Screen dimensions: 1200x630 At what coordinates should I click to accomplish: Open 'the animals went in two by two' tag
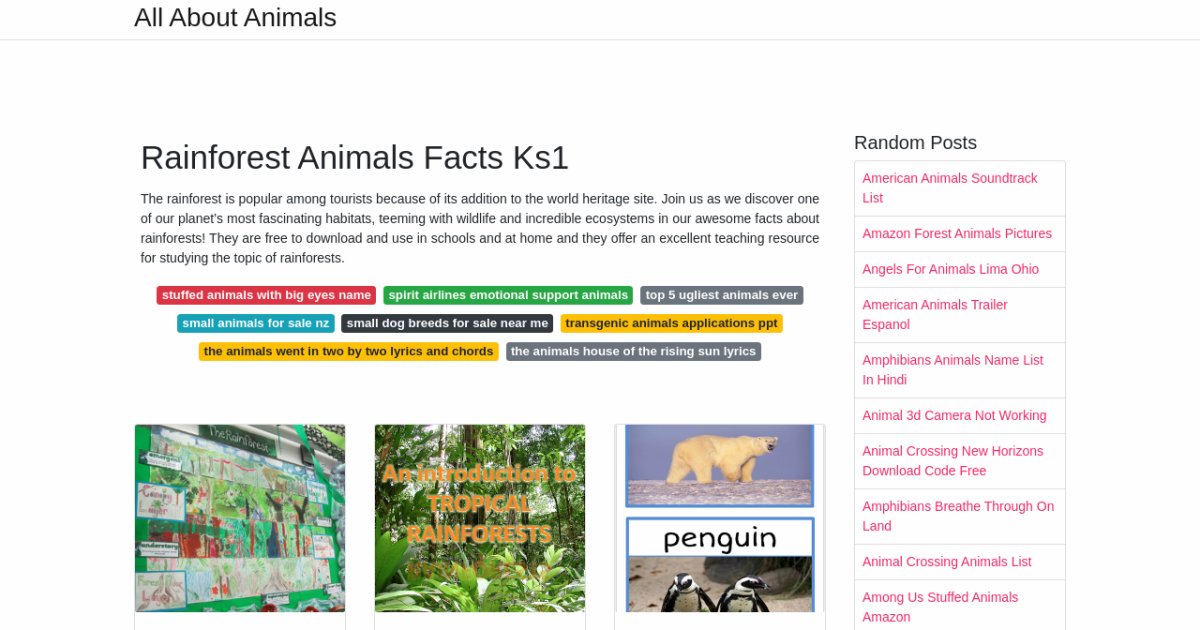pyautogui.click(x=348, y=351)
